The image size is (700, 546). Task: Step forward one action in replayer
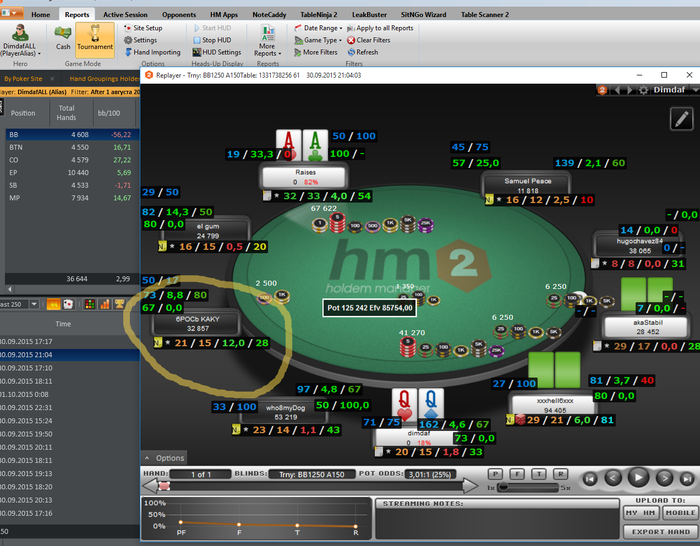click(x=664, y=479)
